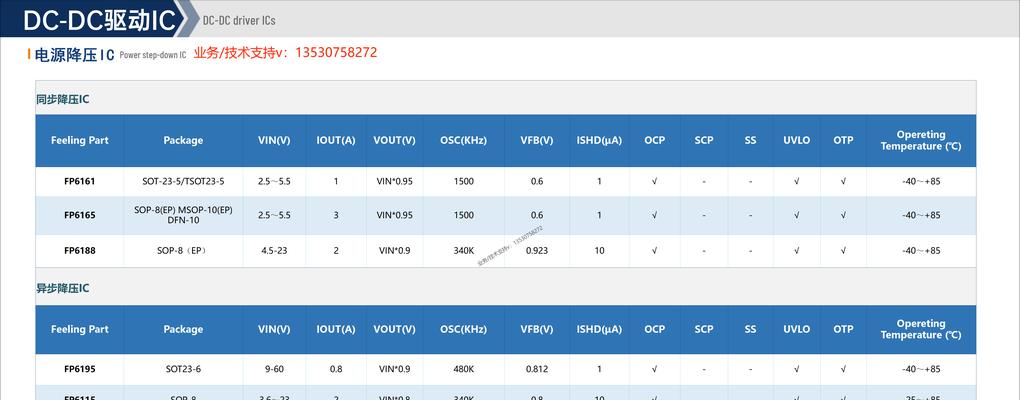Click 'VFB(V)' header in 同步降压IC table
Screen dimensions: 1020x400
pyautogui.click(x=537, y=140)
